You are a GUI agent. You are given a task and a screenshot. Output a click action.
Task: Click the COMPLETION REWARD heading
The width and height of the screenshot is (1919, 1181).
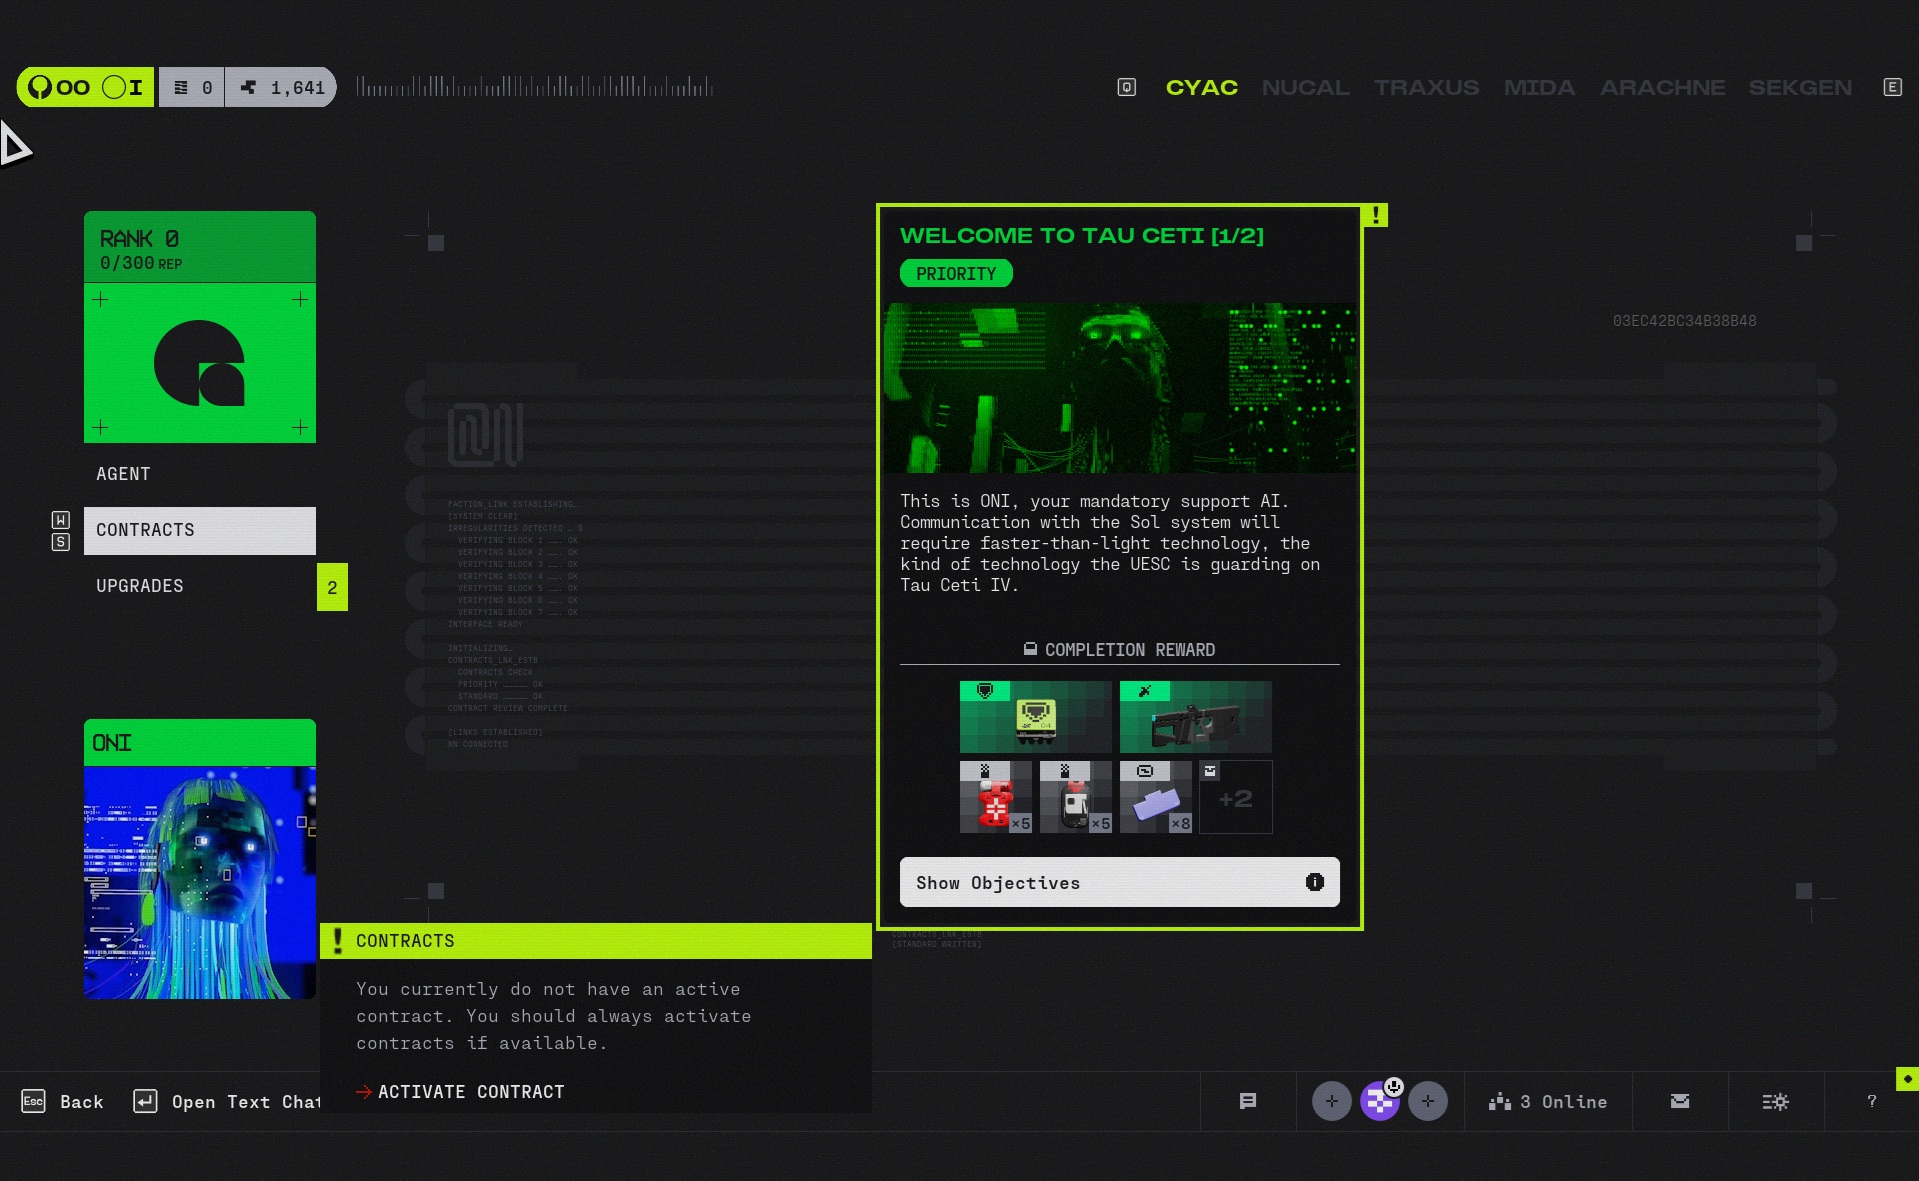pos(1120,650)
